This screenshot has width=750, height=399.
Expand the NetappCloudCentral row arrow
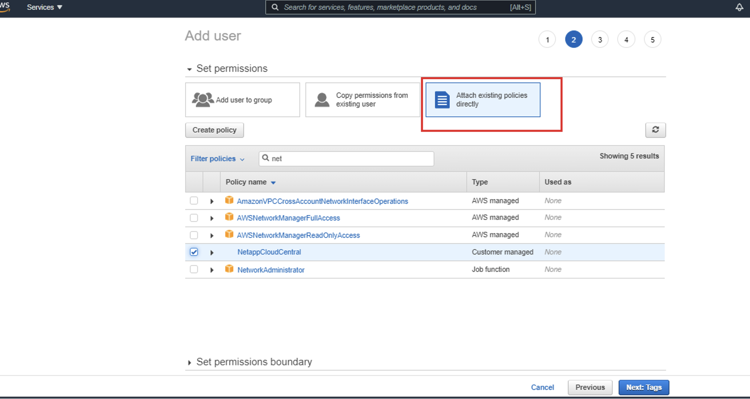[x=211, y=253]
